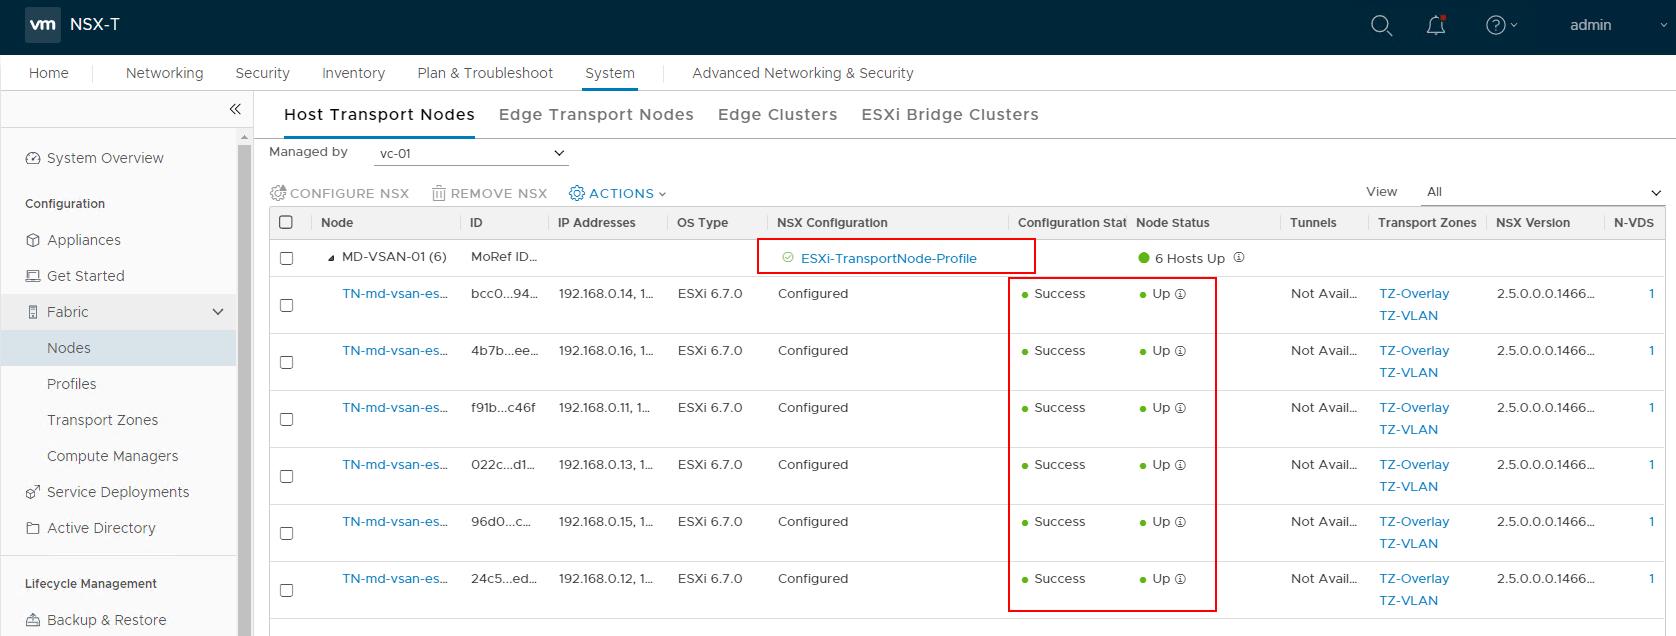Check the row with ID 24c5...ed
Screen dimensions: 1676x636
(286, 590)
